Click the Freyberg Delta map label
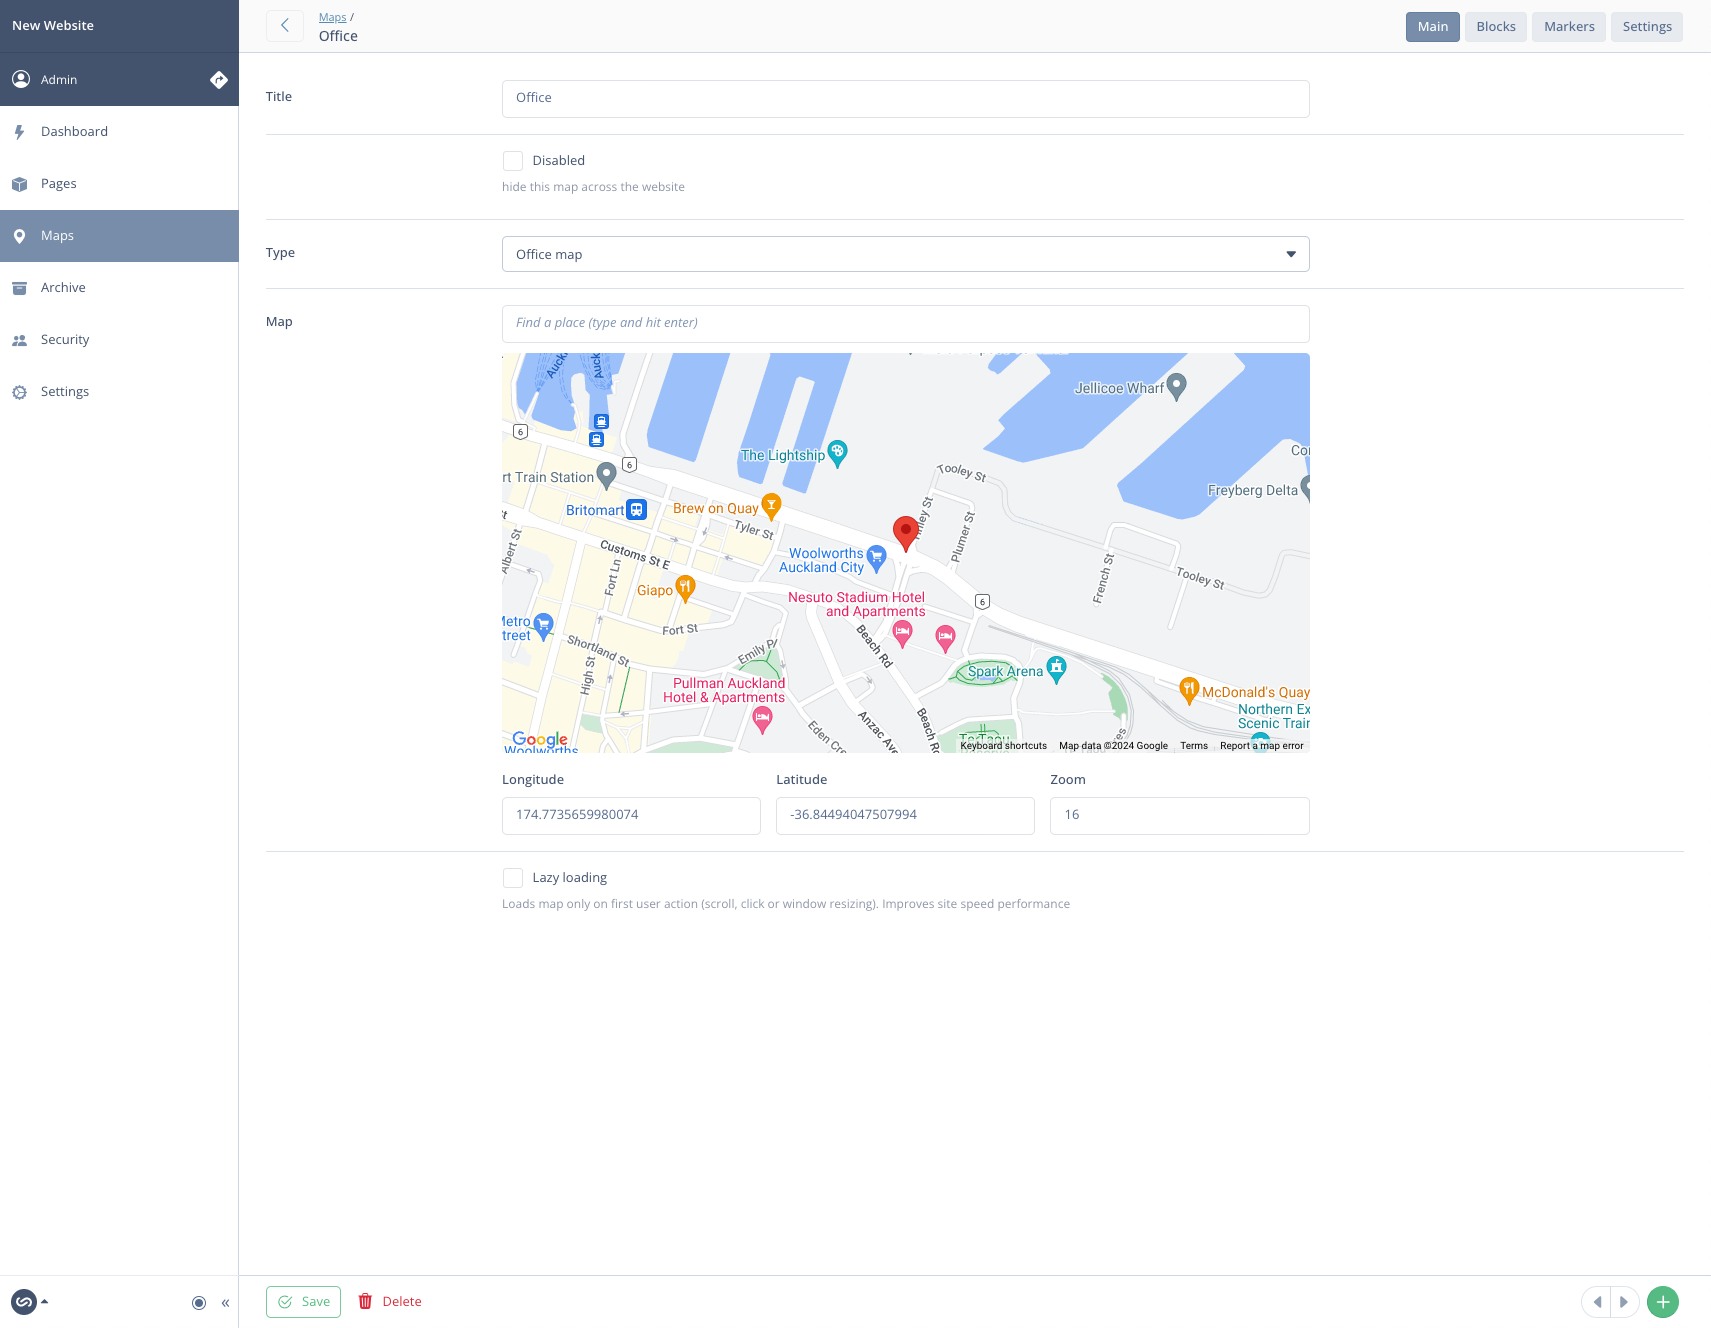 pos(1253,490)
